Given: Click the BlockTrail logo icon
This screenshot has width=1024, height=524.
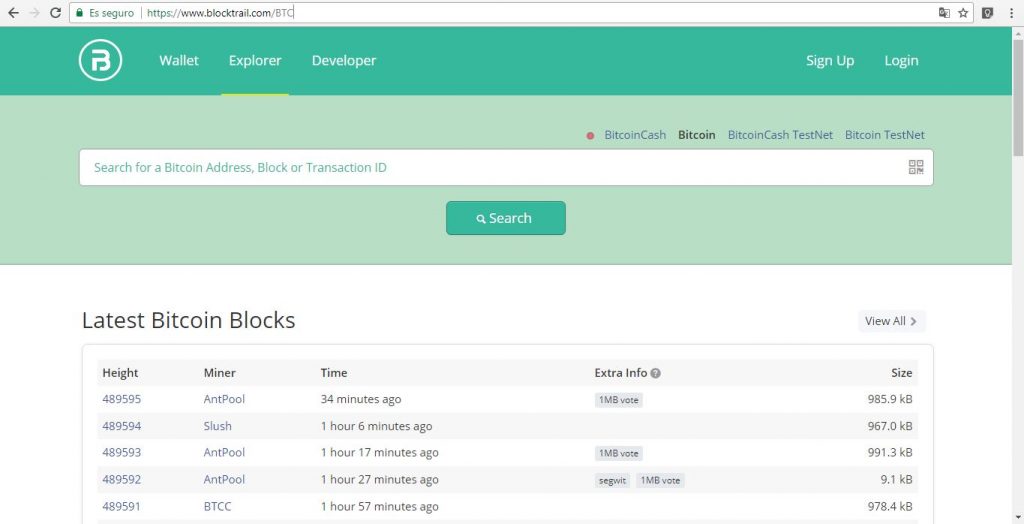Looking at the screenshot, I should click(x=101, y=60).
